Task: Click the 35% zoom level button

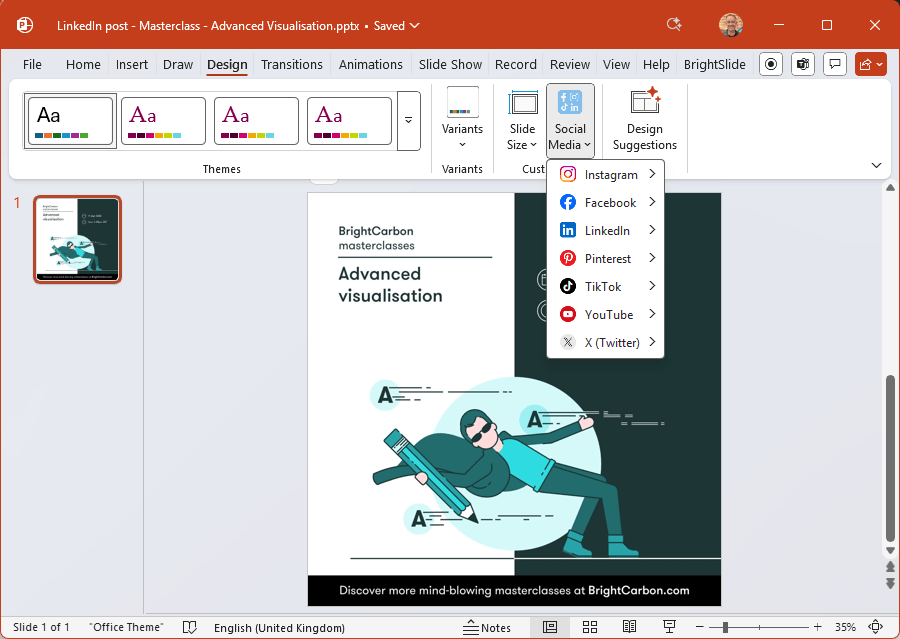Action: (845, 627)
